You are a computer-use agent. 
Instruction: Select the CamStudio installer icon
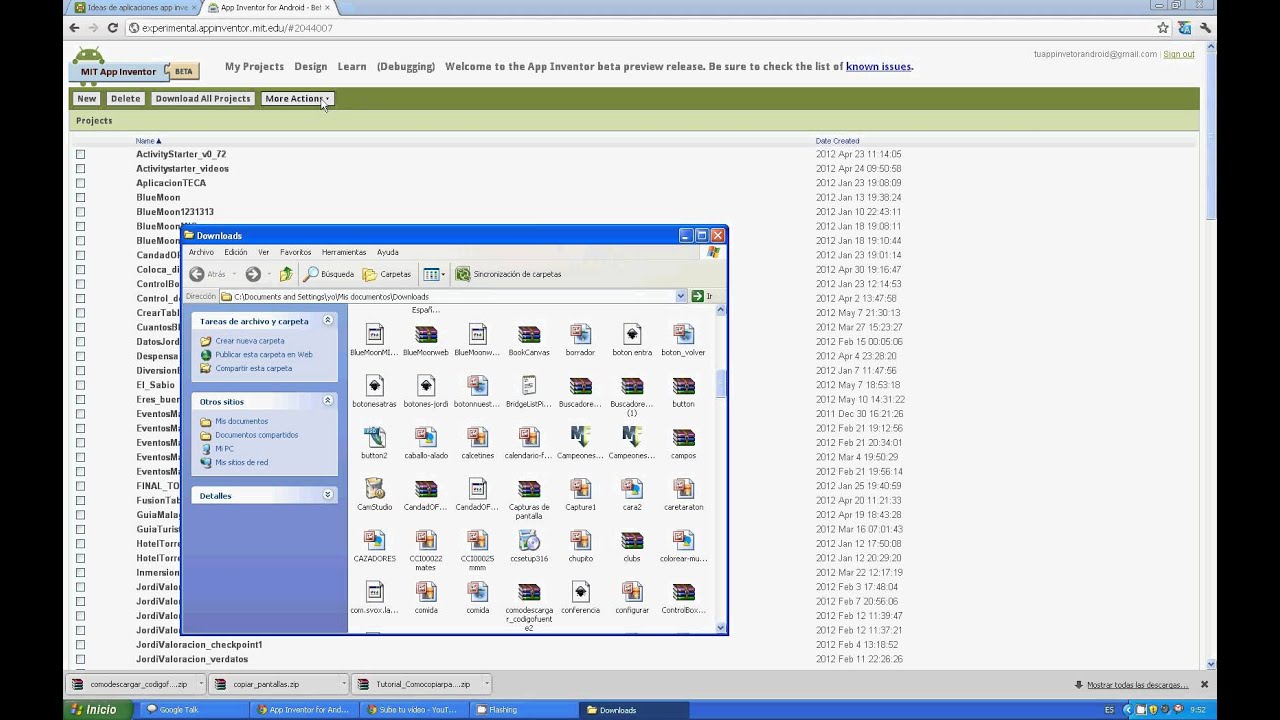(374, 489)
